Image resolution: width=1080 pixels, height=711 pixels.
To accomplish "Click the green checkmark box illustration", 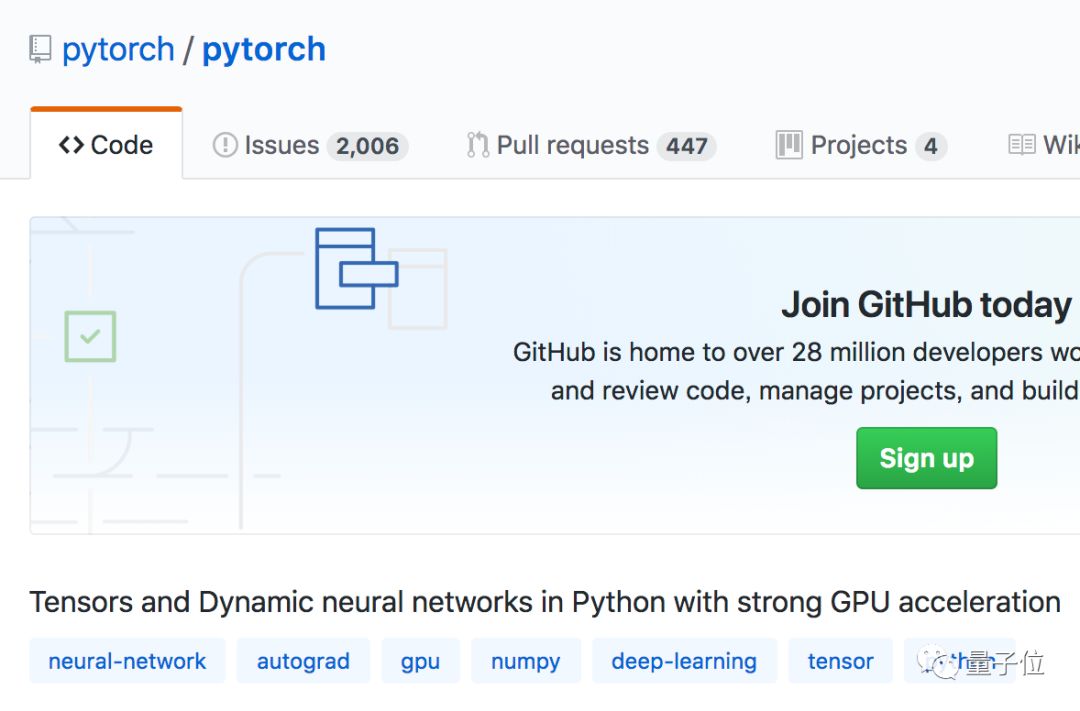I will pyautogui.click(x=90, y=336).
